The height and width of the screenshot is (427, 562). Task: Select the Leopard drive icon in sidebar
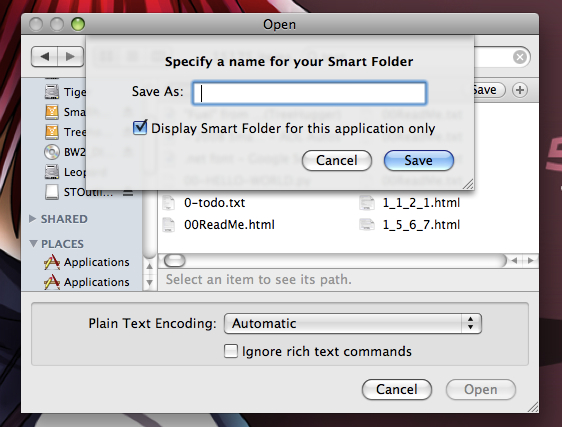pyautogui.click(x=52, y=172)
